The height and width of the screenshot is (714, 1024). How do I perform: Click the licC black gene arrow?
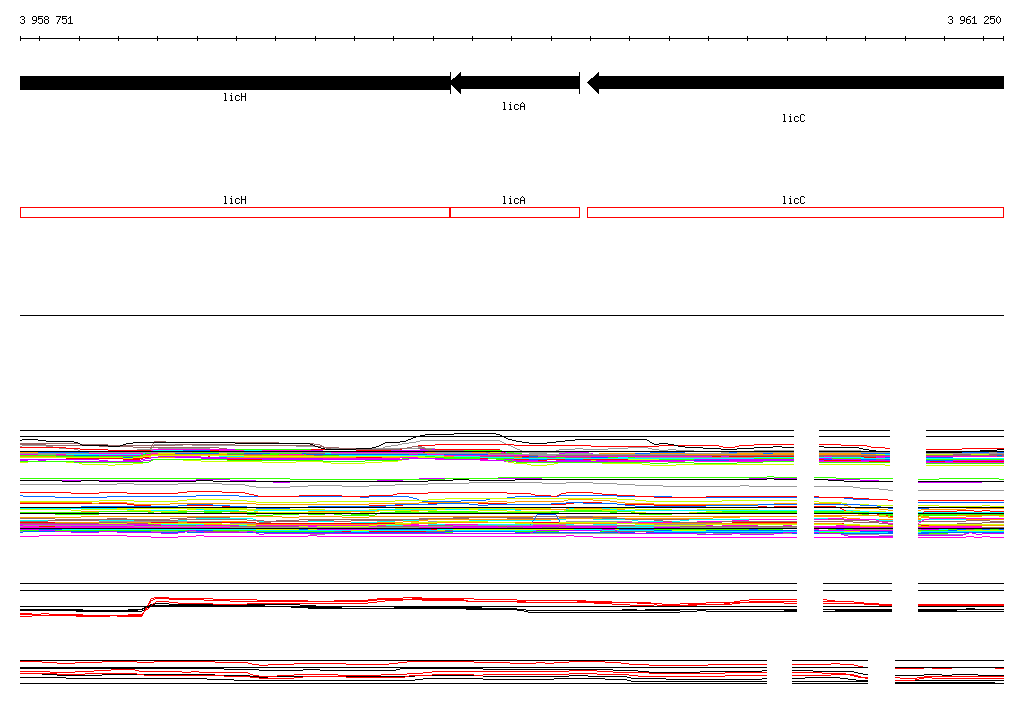click(x=795, y=83)
